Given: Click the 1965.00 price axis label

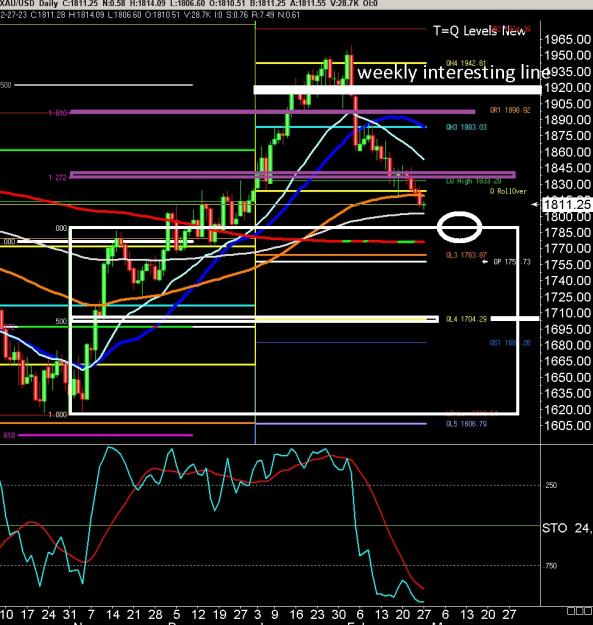Looking at the screenshot, I should (x=567, y=40).
